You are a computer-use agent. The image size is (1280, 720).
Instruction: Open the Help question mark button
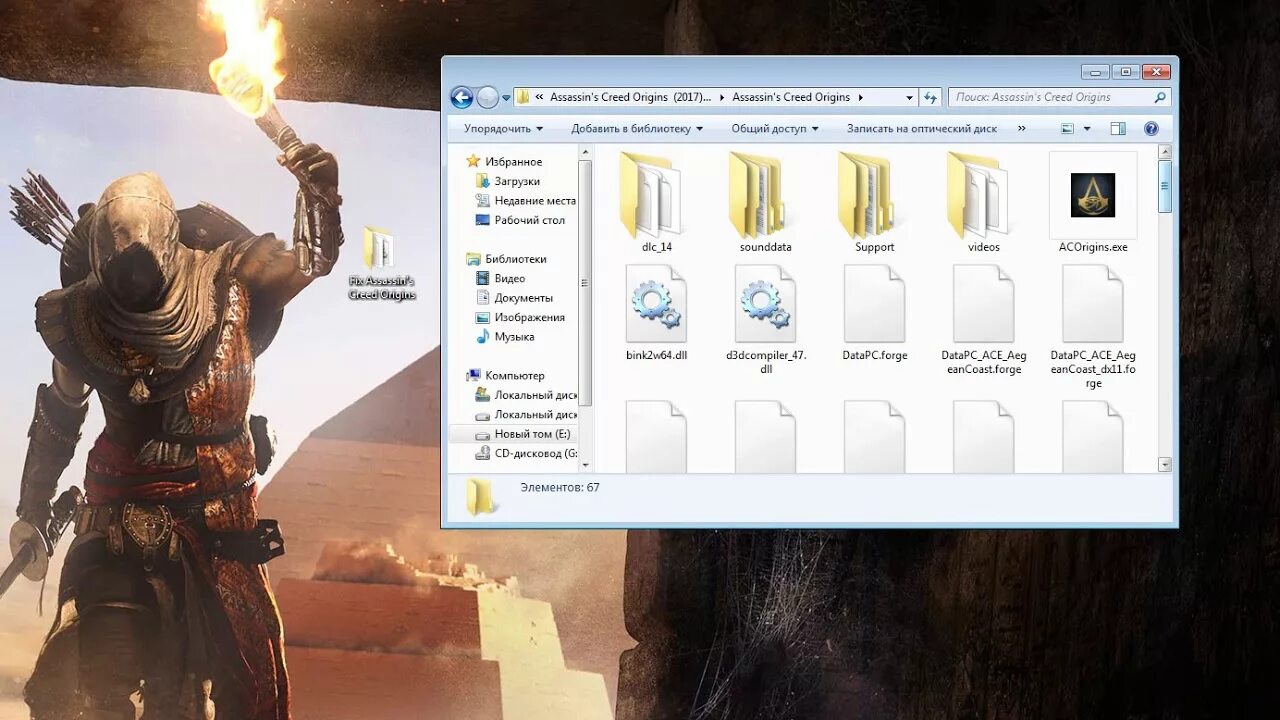[1151, 129]
